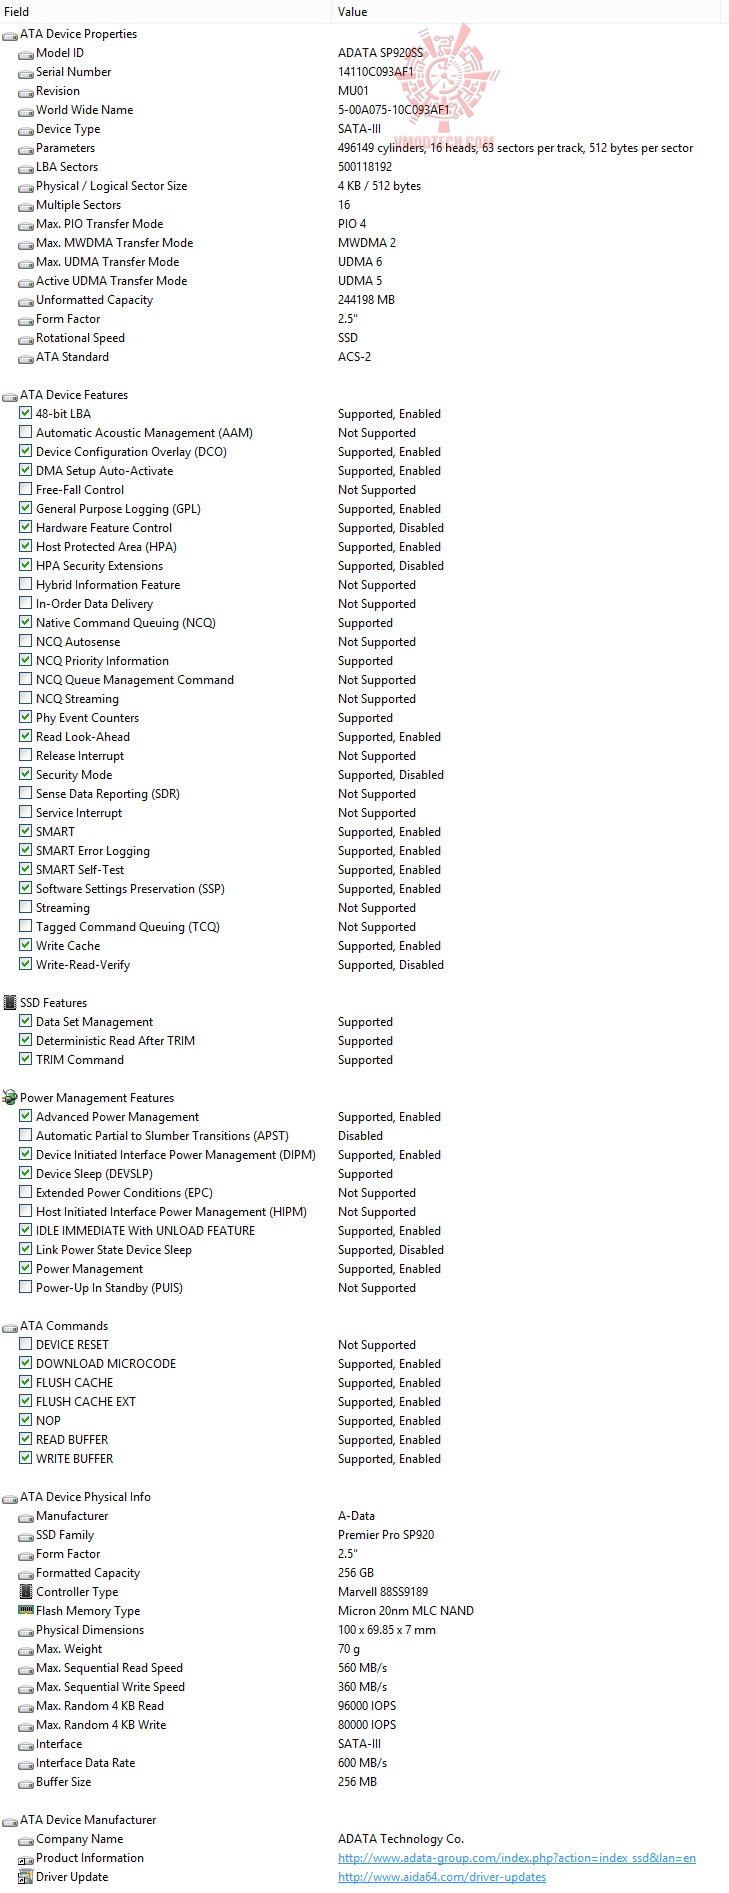Click the Flash Memory Type module icon
The image size is (729, 1893).
point(26,1610)
